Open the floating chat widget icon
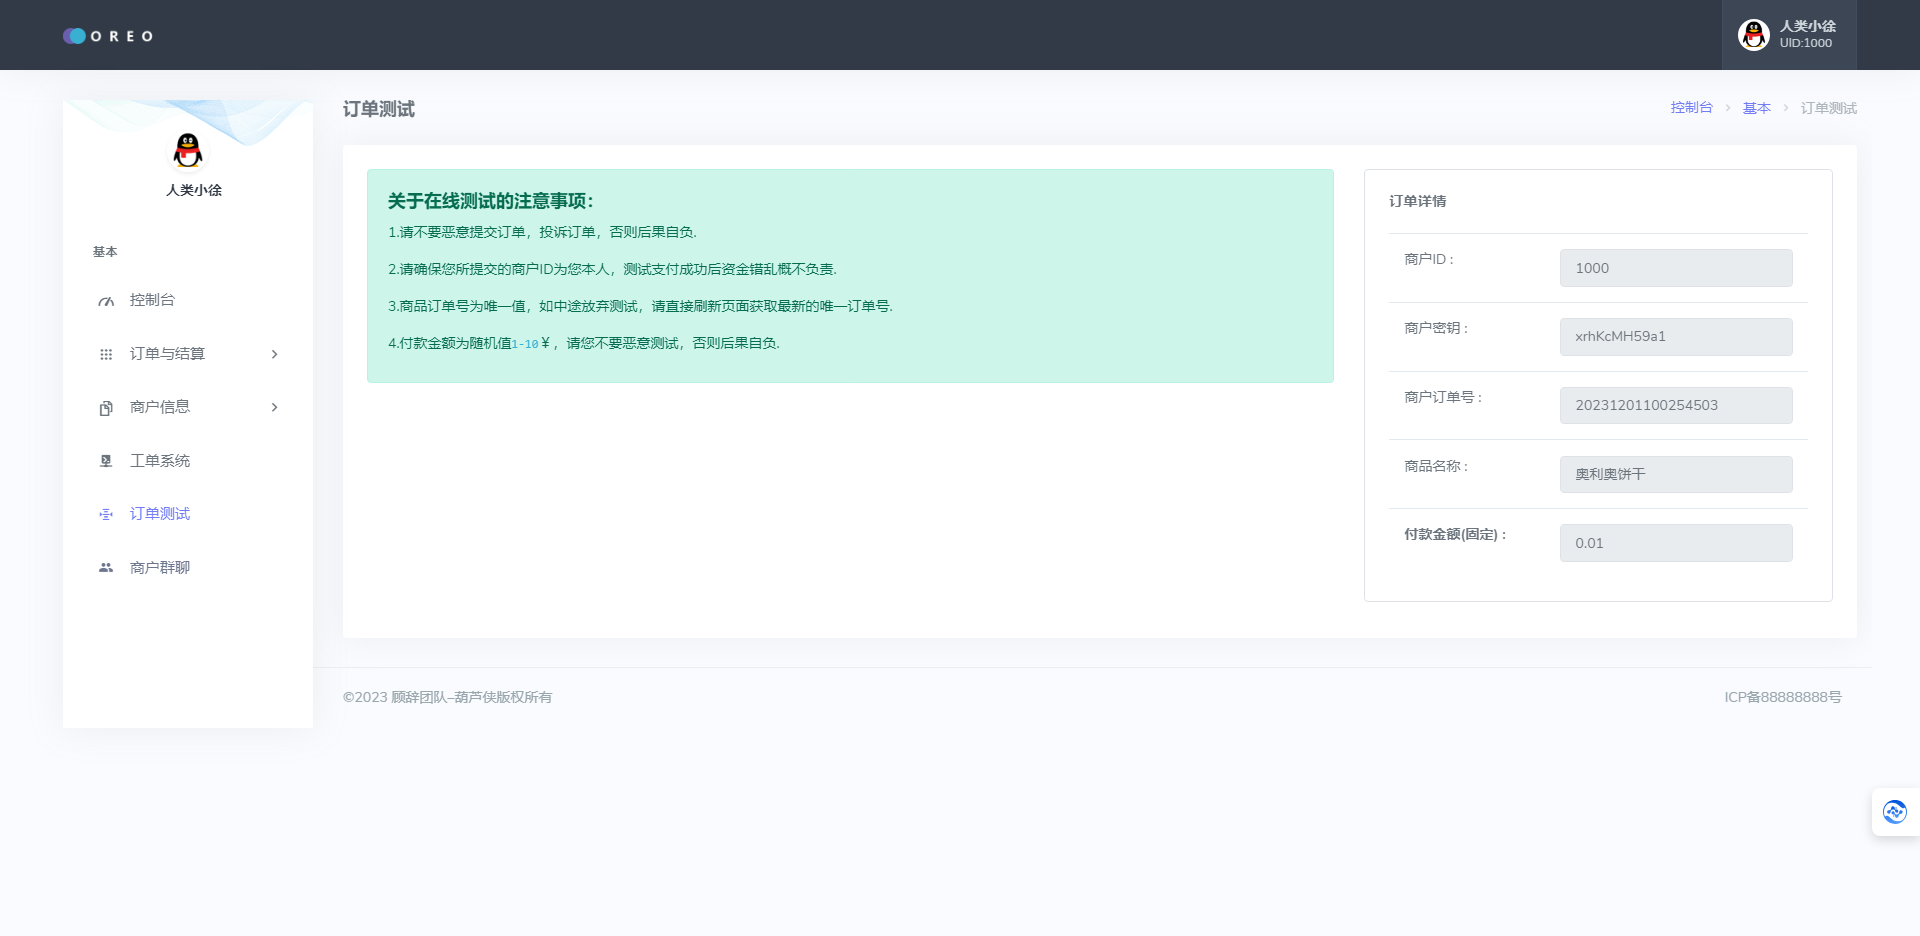The height and width of the screenshot is (936, 1920). click(x=1894, y=812)
